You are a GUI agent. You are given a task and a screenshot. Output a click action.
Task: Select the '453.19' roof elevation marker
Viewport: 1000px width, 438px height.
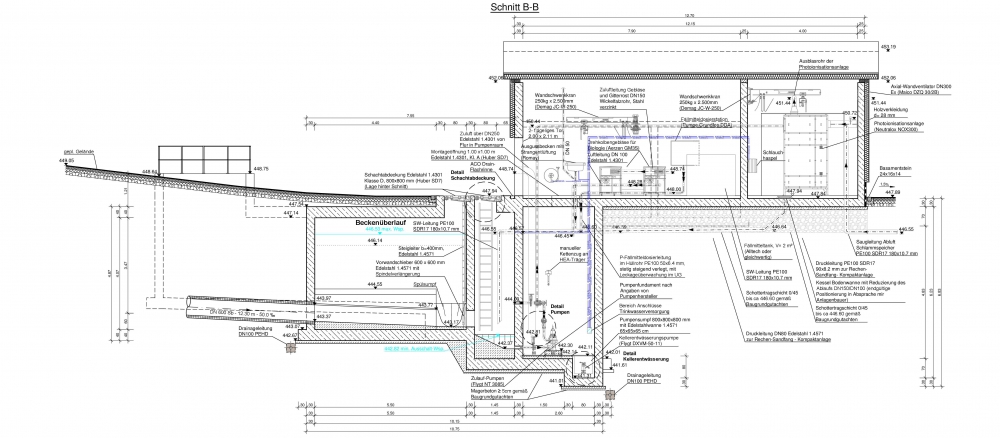click(x=885, y=47)
